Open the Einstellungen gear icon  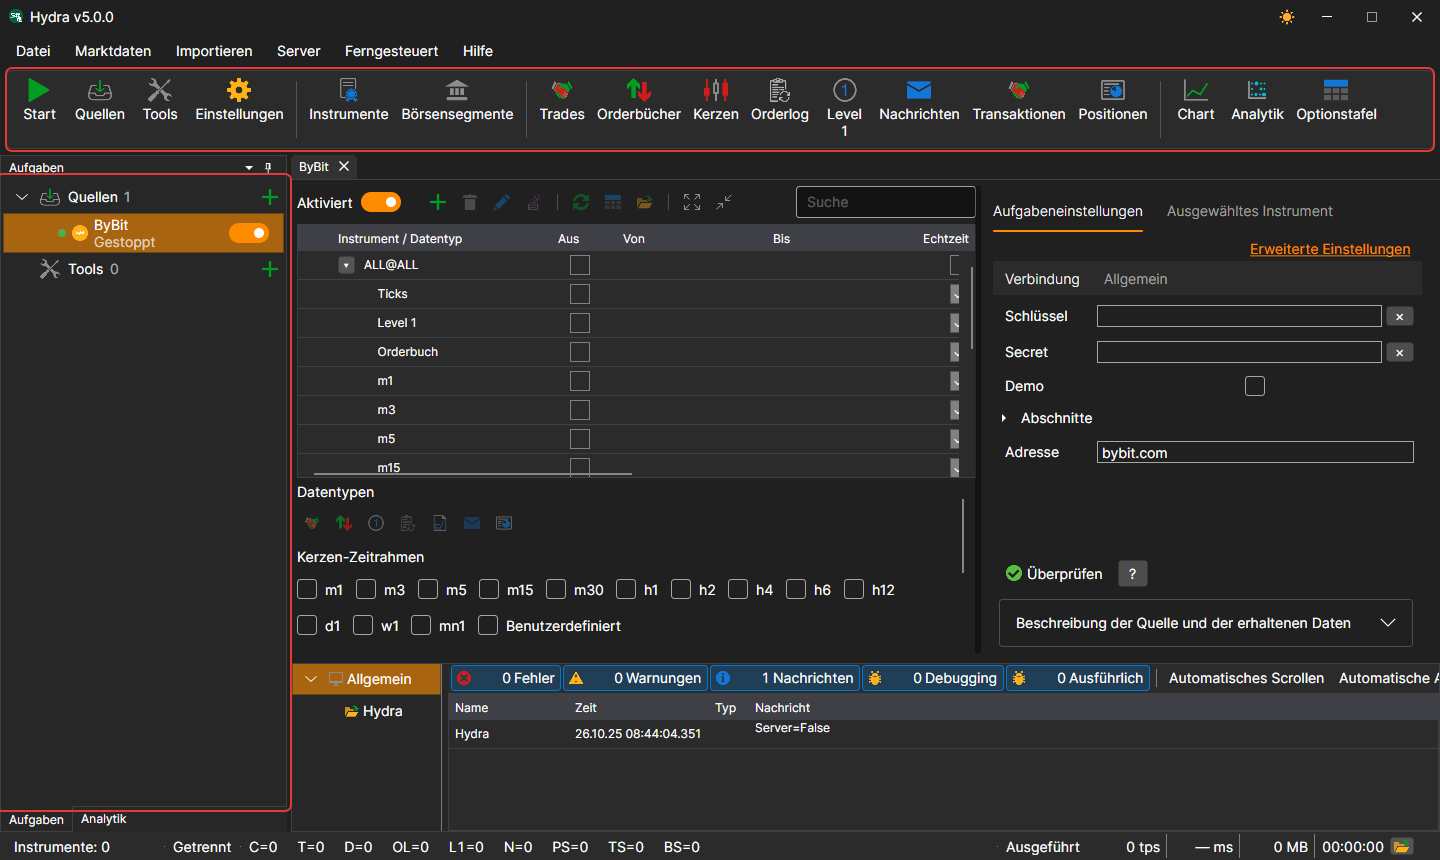[239, 91]
